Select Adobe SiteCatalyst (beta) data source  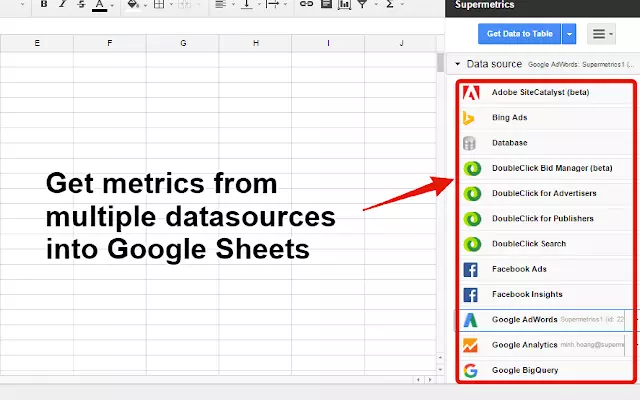pos(546,92)
